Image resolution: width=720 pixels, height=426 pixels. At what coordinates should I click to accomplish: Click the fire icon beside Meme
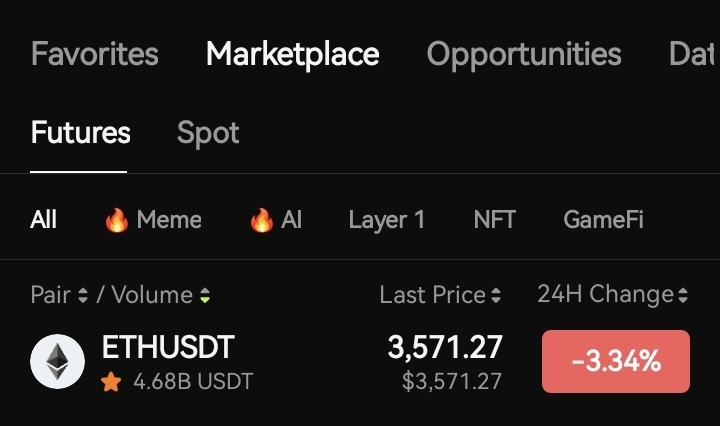117,220
